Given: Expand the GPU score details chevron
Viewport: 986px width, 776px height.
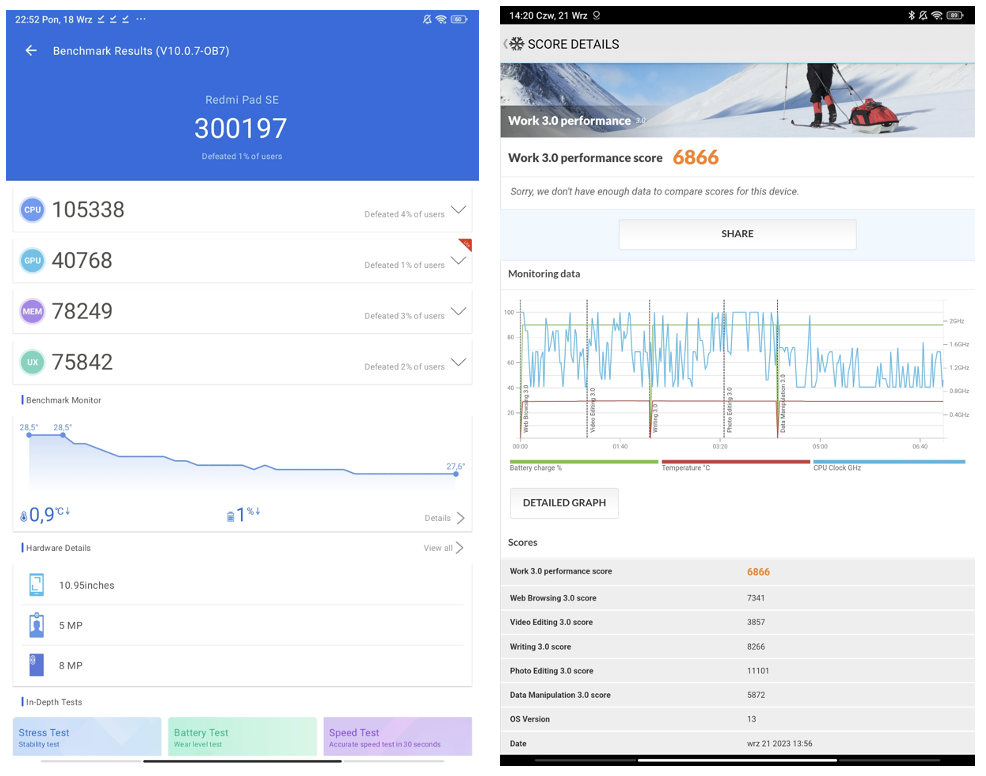Looking at the screenshot, I should (458, 260).
